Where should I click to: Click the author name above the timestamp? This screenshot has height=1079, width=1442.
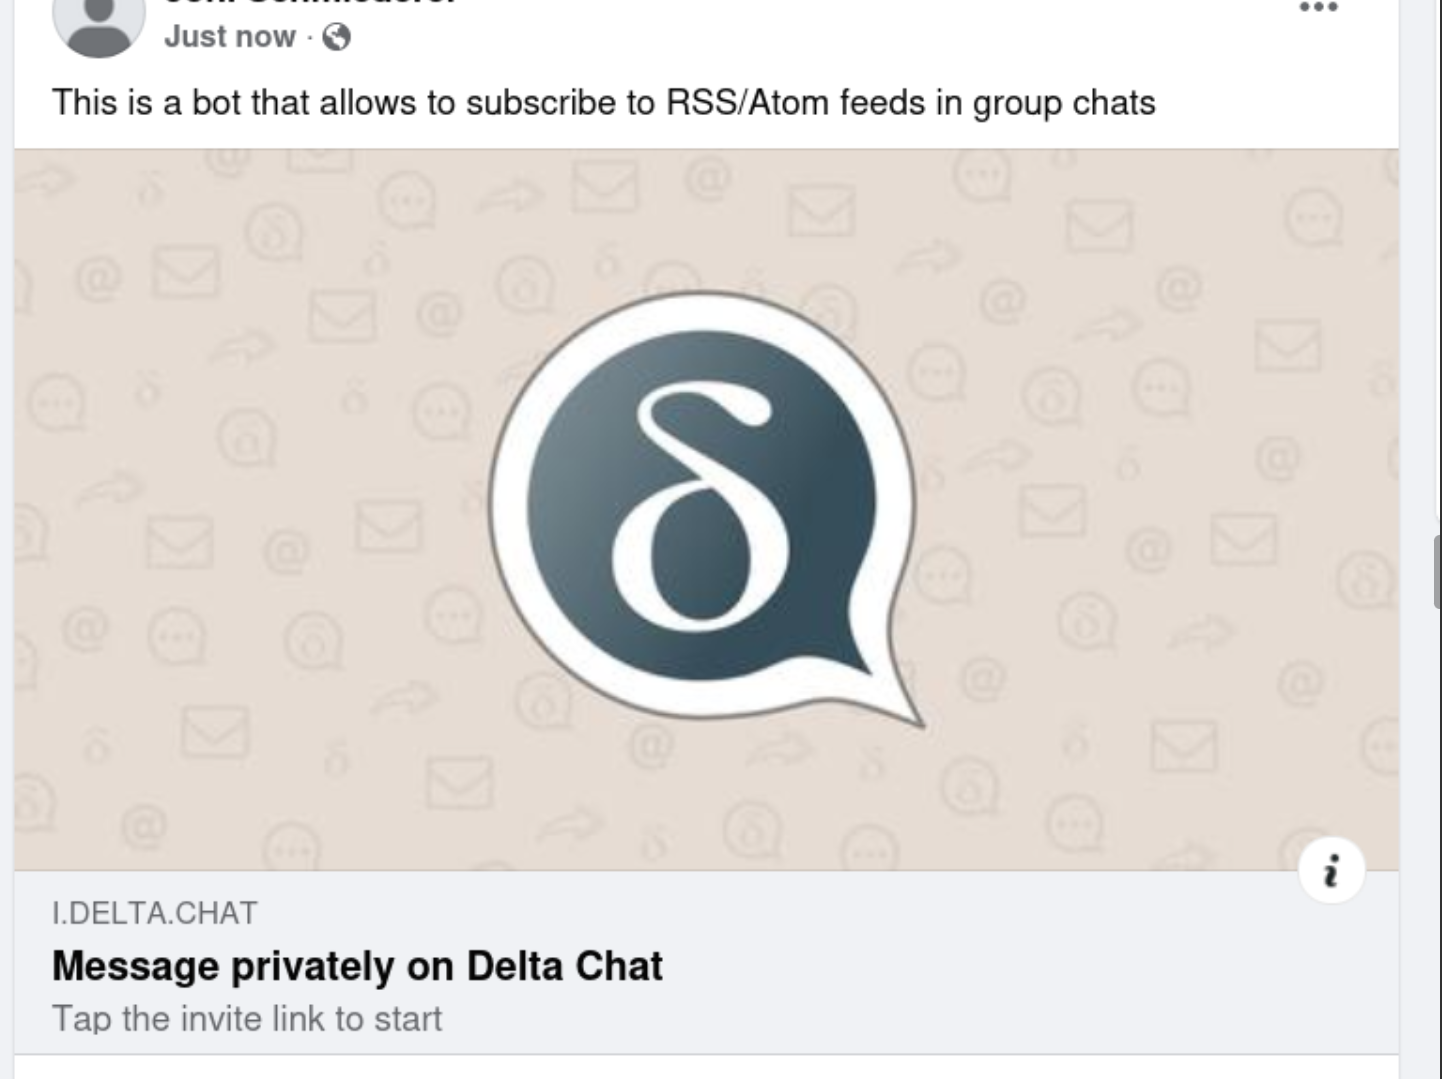[x=310, y=3]
